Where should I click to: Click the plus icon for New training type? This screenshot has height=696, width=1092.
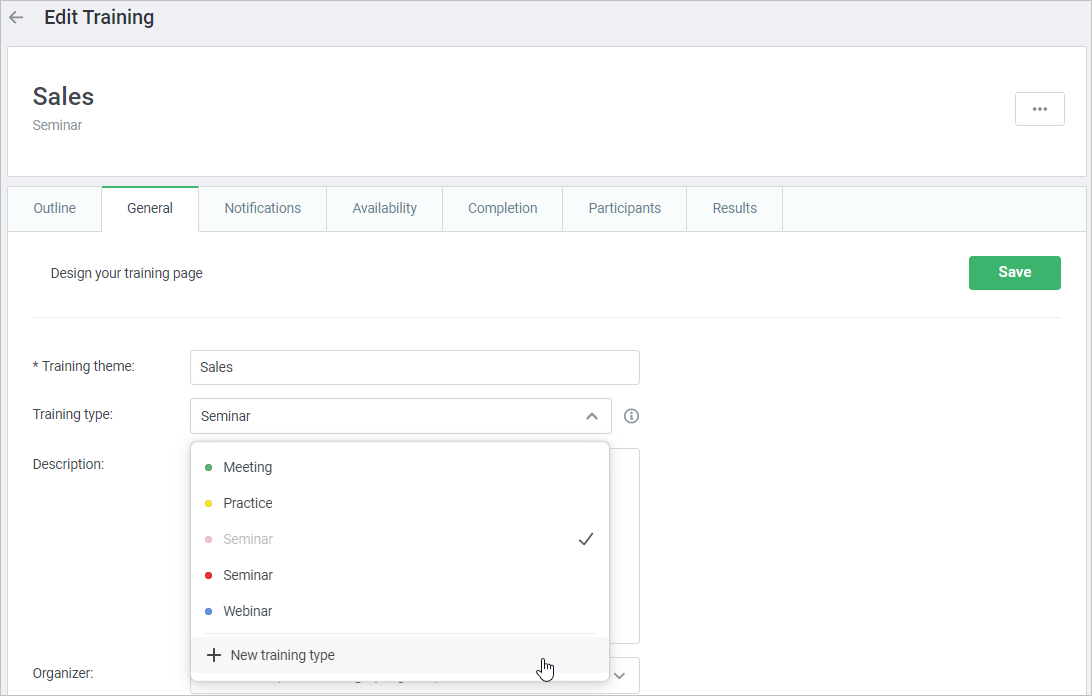tap(213, 655)
